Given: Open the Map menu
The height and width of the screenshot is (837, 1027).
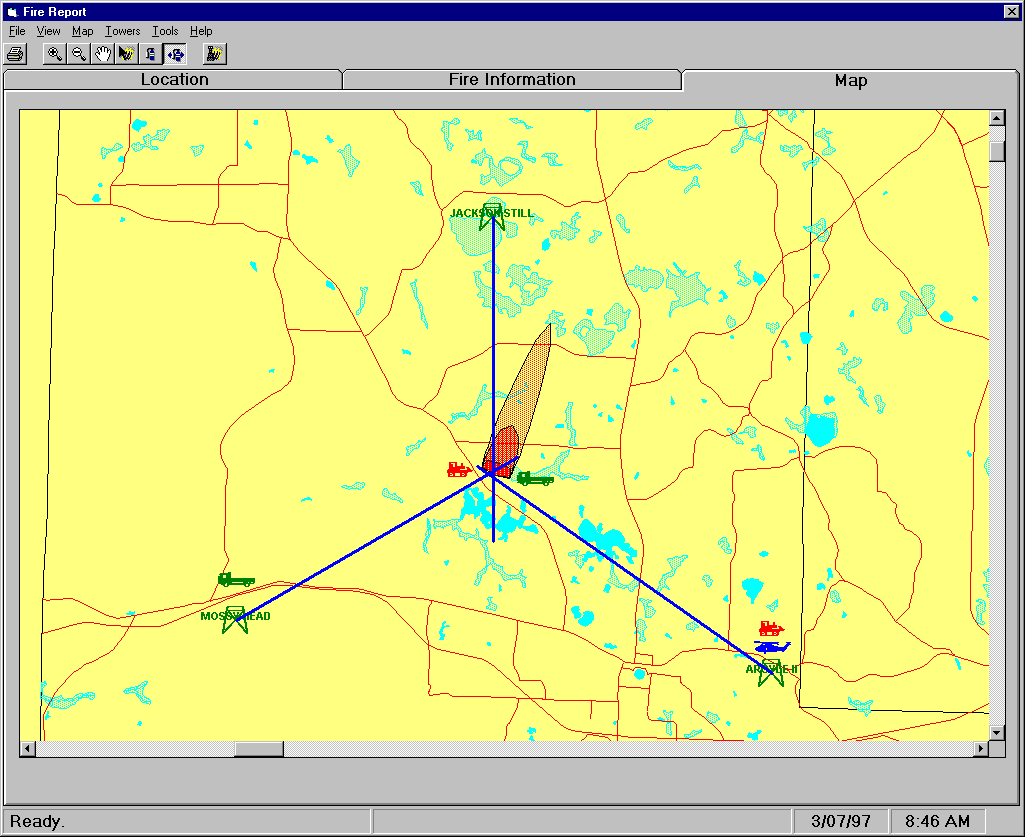Looking at the screenshot, I should click(83, 31).
